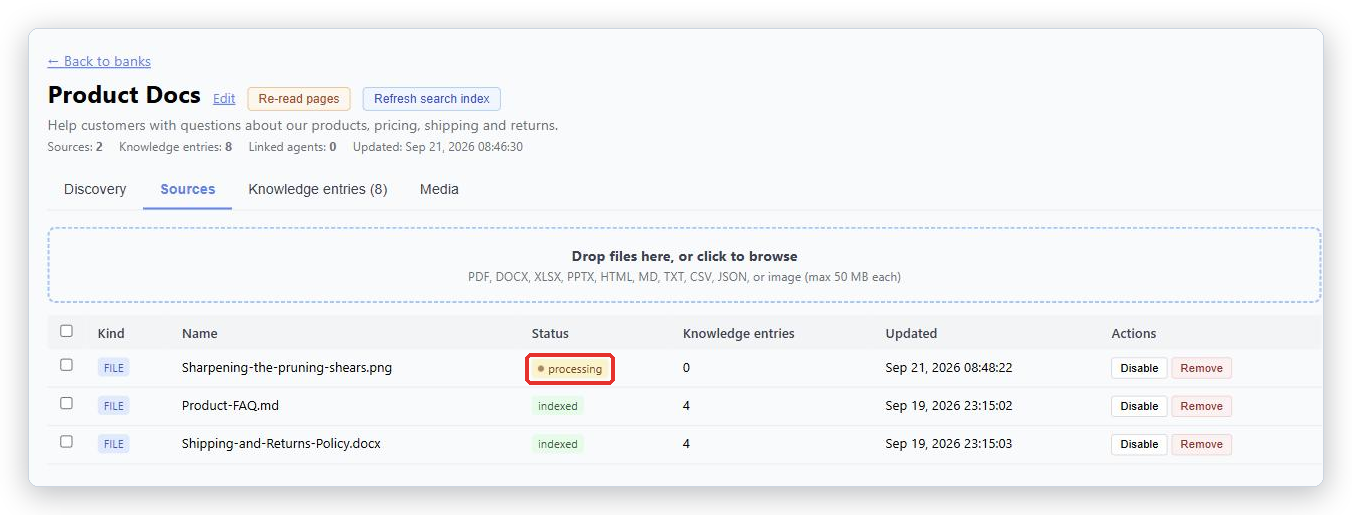Viewport: 1352px width, 515px height.
Task: Click the Edit link beside Product Docs
Action: point(224,99)
